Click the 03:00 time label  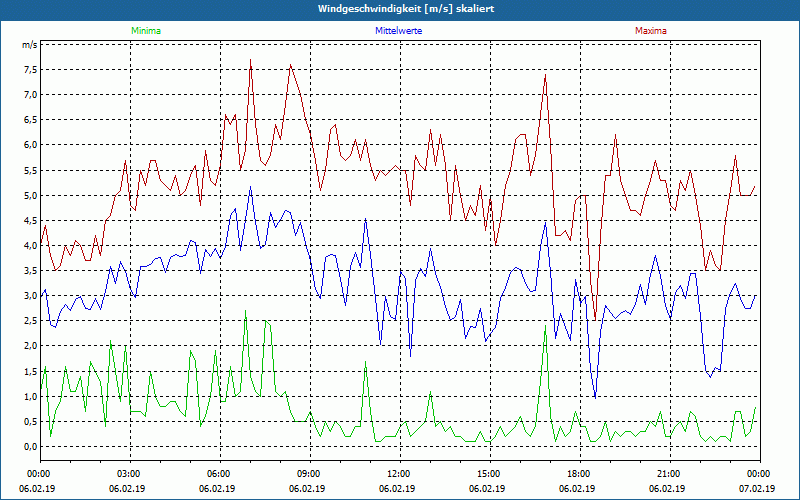tap(130, 474)
